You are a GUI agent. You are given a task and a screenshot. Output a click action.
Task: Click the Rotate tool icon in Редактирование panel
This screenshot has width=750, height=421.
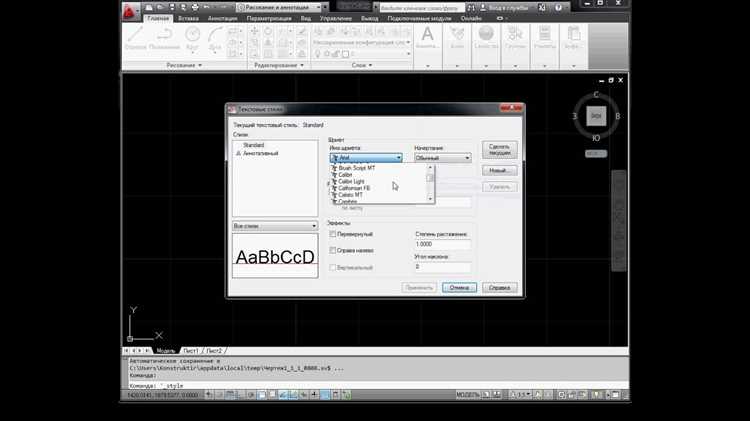[x=268, y=32]
